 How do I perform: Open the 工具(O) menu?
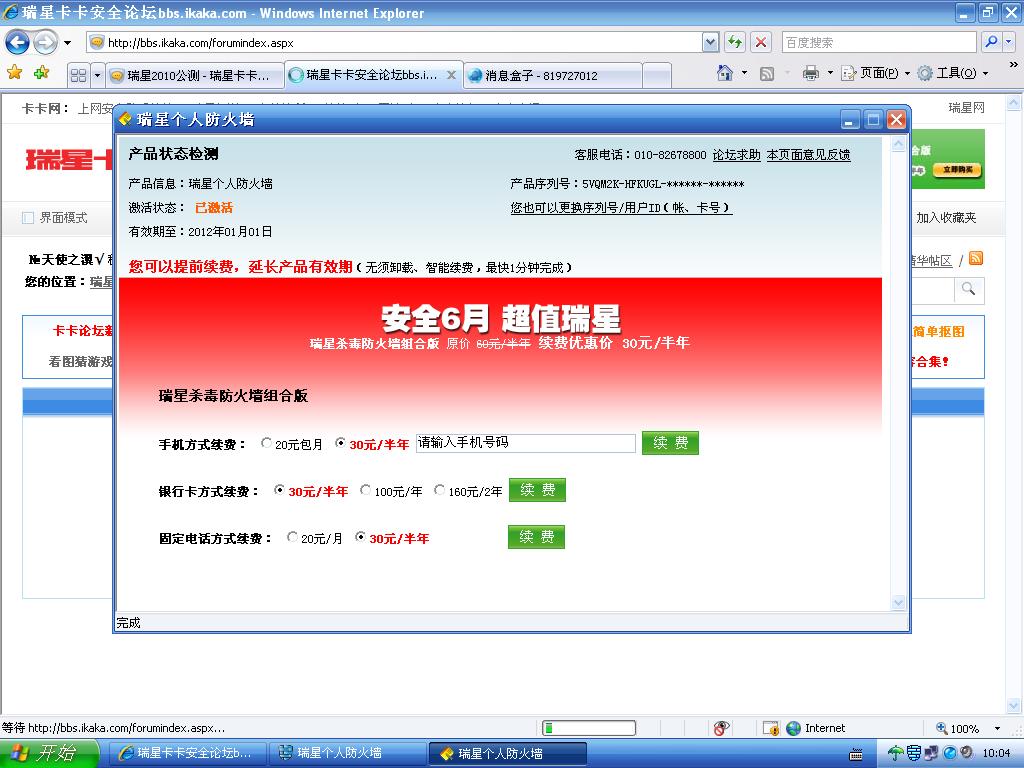953,73
